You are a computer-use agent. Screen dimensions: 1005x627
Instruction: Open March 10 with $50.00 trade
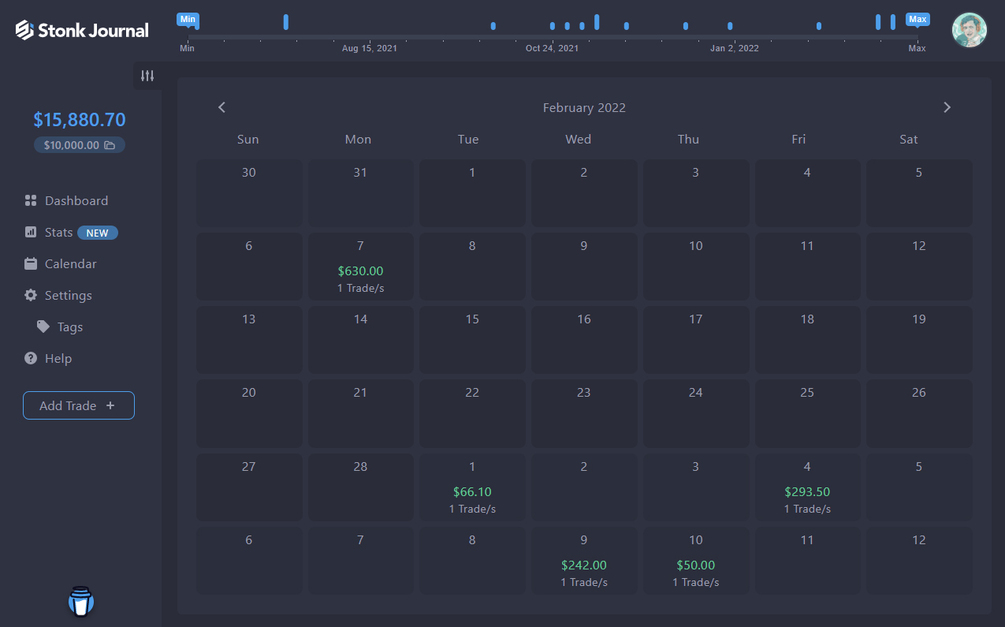point(695,560)
